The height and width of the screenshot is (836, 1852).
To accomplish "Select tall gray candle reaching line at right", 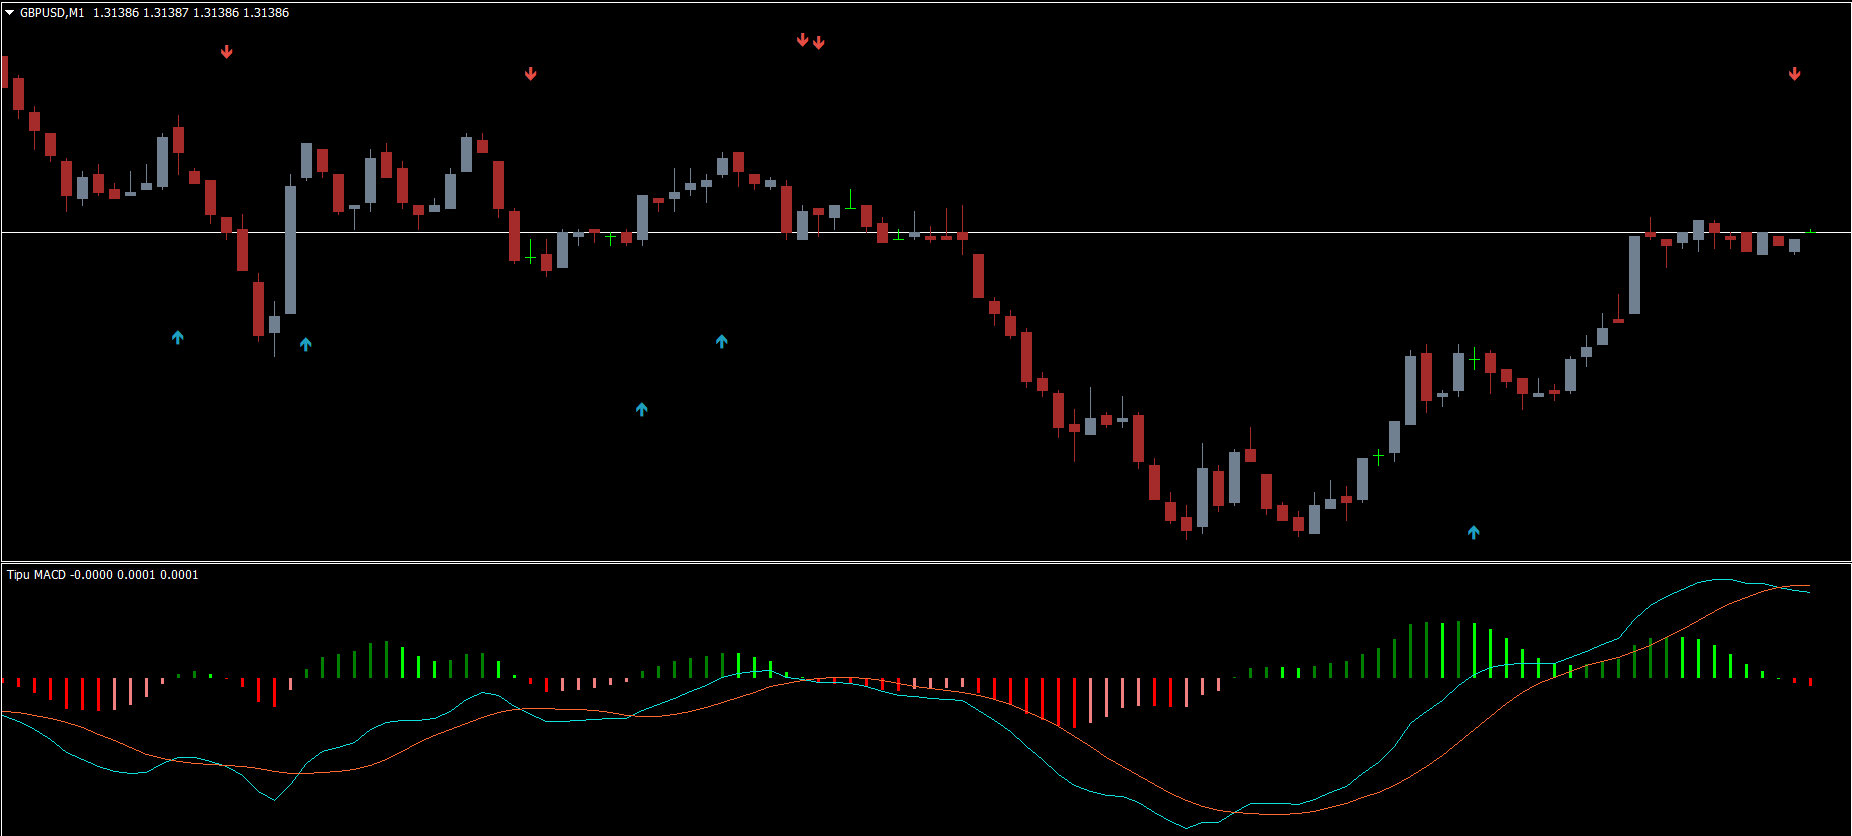I will coord(1634,275).
